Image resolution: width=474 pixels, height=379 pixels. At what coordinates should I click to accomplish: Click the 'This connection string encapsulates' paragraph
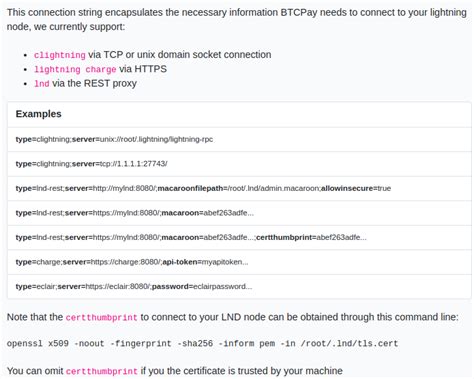pyautogui.click(x=237, y=19)
